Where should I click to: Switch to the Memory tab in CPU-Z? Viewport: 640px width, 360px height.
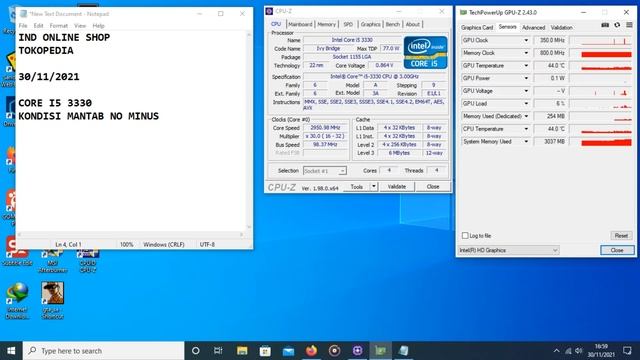click(x=327, y=24)
